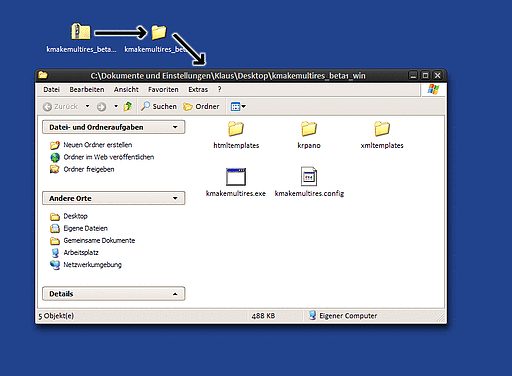Viewport: 512px width, 376px height.
Task: Open the view mode dropdown
Action: pyautogui.click(x=238, y=107)
